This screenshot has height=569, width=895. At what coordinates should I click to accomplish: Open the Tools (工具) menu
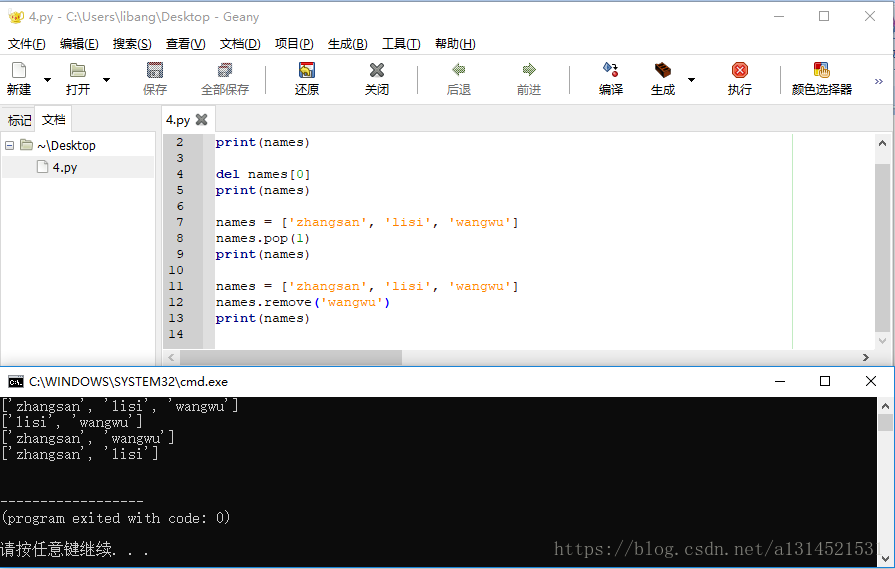tap(401, 44)
